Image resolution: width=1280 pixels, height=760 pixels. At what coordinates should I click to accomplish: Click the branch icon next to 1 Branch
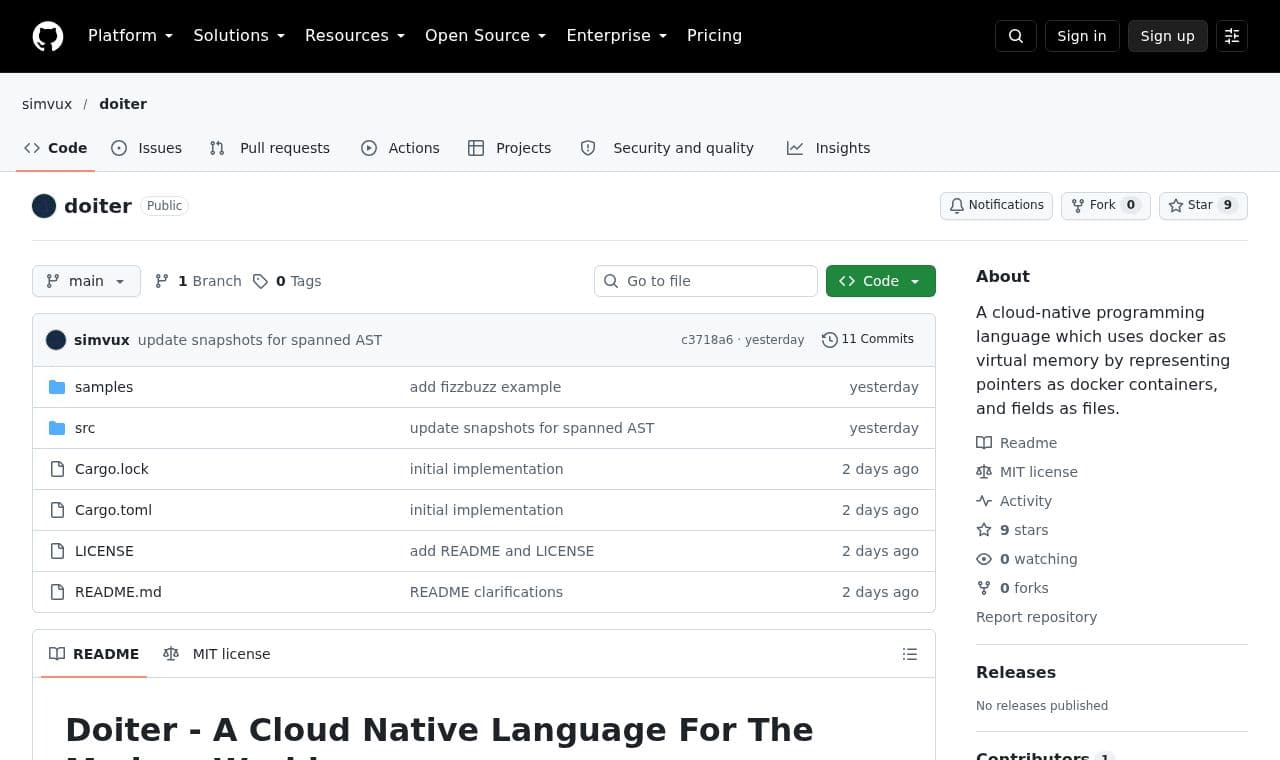pos(162,281)
